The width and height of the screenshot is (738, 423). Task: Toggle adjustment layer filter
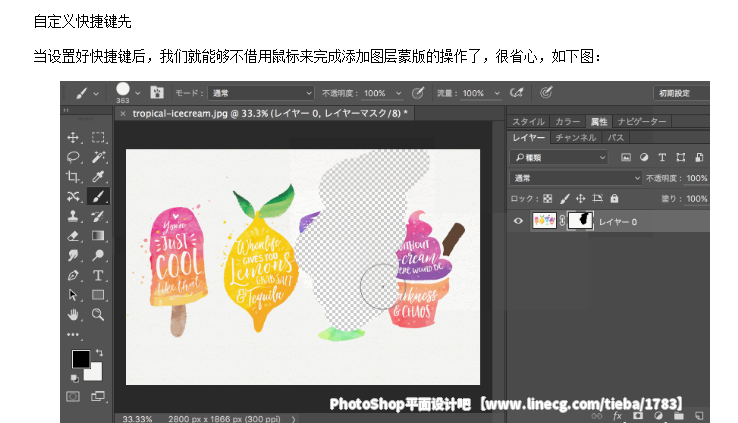click(644, 158)
